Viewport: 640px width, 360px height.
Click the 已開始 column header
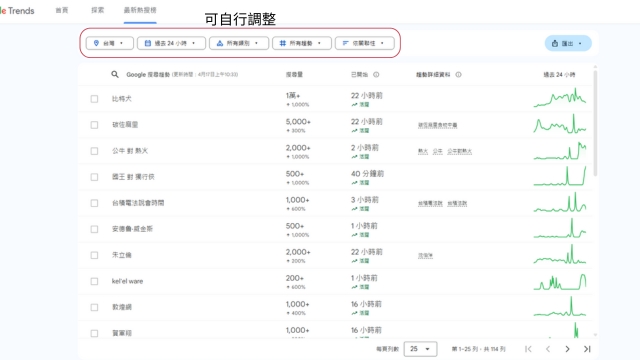pos(359,75)
